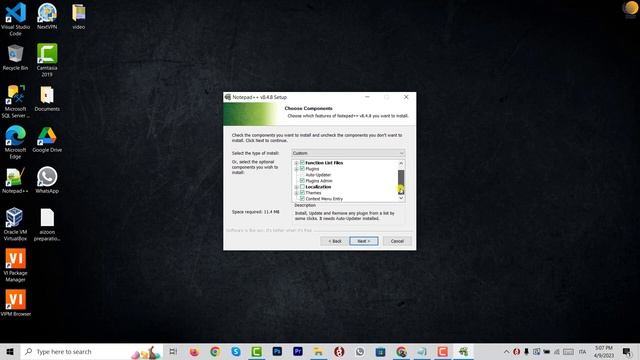Show hidden system tray icons chevron
640x360 pixels.
(x=506, y=351)
